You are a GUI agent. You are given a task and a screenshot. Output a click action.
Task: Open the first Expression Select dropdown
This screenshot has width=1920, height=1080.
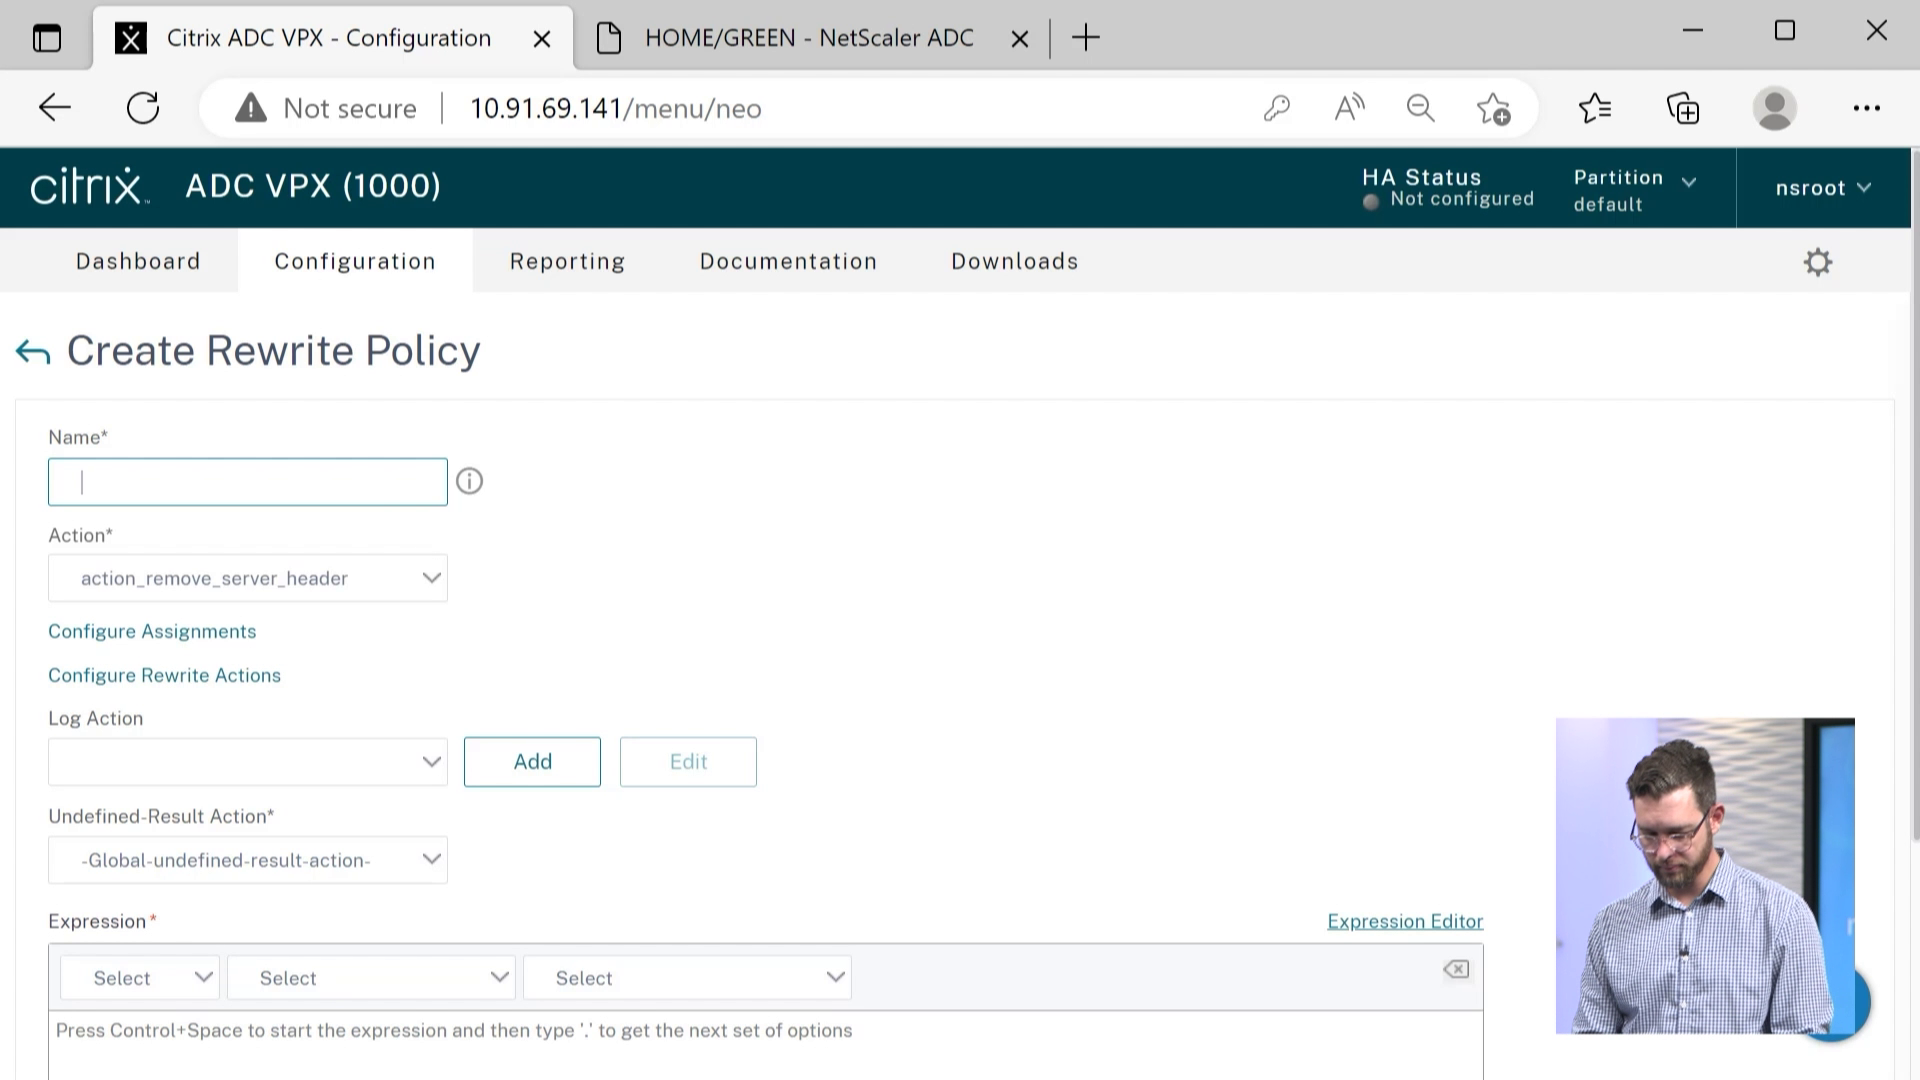(139, 978)
